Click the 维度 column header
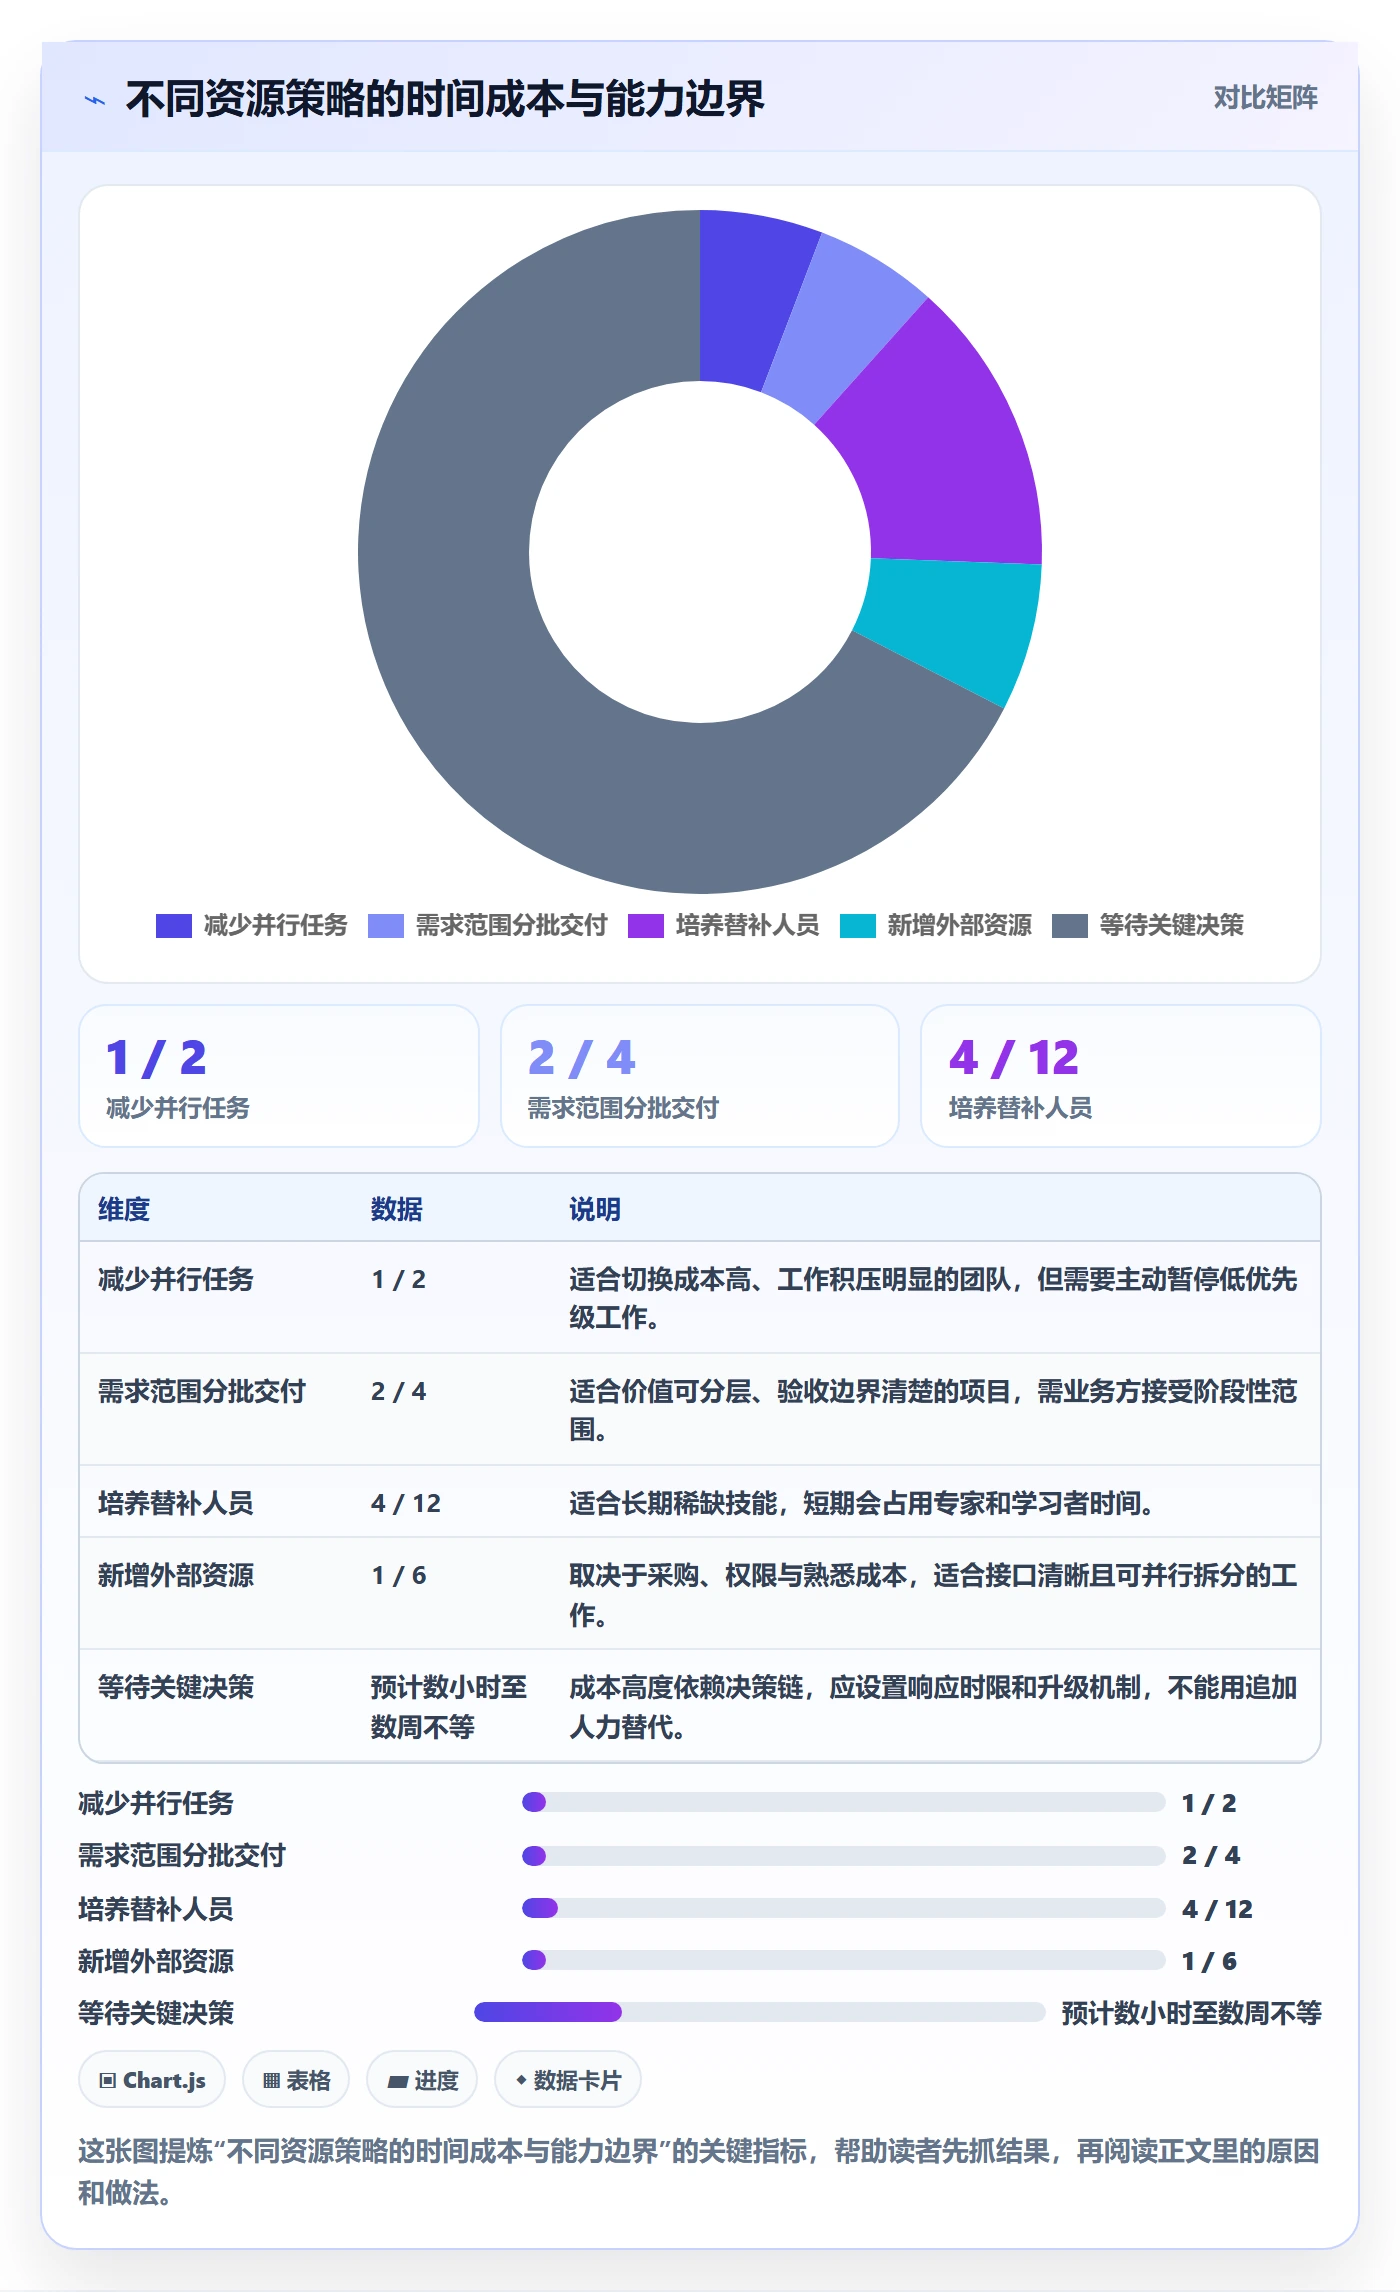 coord(124,1209)
